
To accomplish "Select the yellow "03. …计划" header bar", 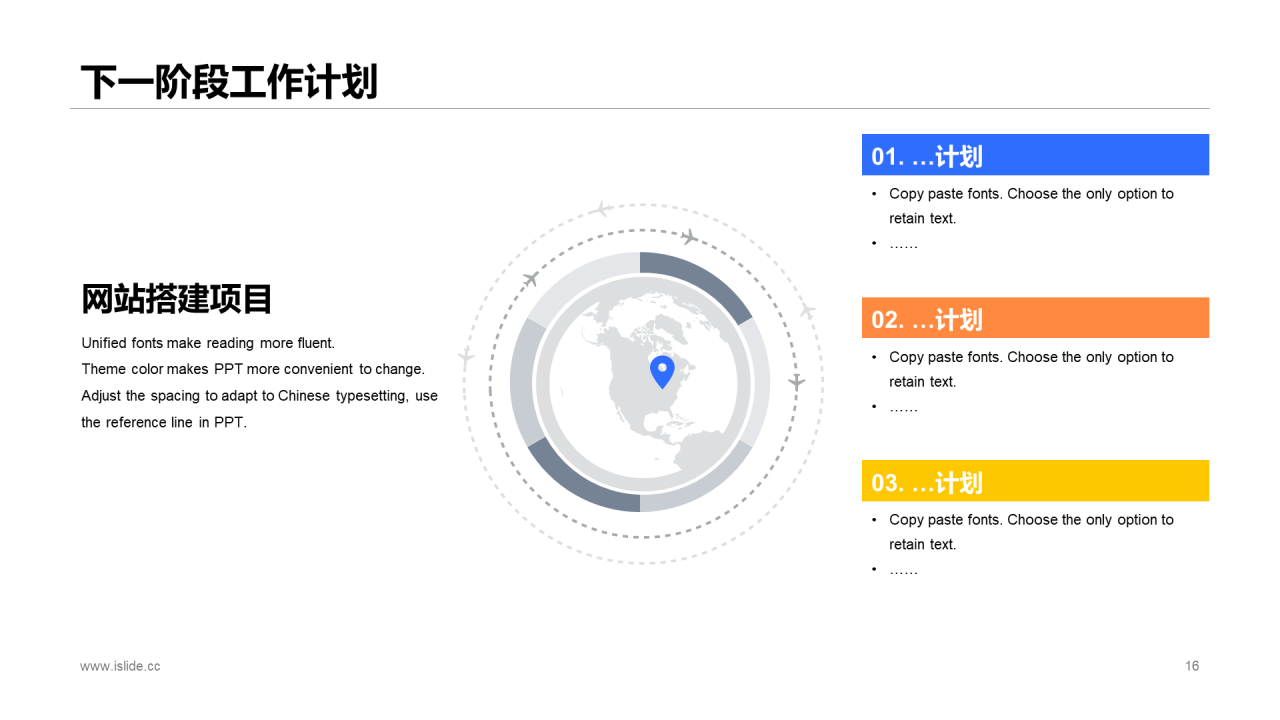I will click(1035, 481).
